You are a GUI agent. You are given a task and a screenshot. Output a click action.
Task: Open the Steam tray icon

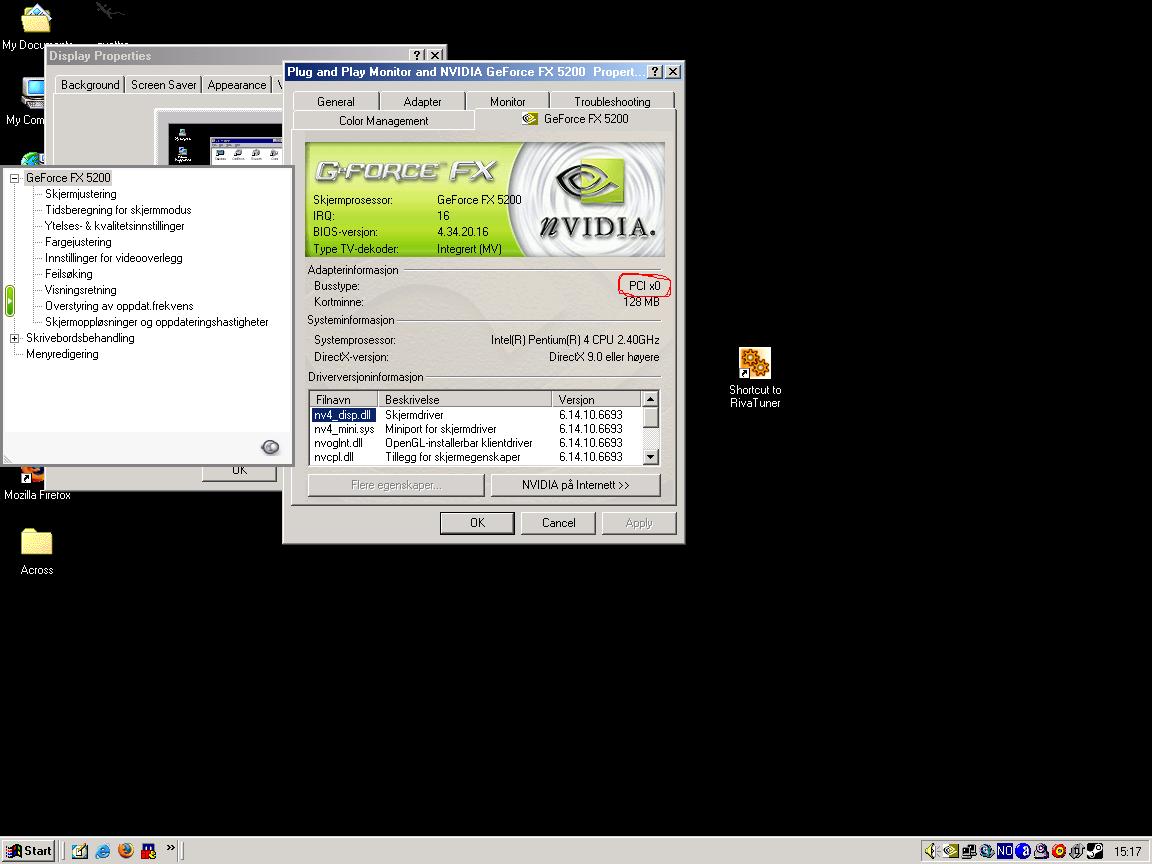[1095, 851]
